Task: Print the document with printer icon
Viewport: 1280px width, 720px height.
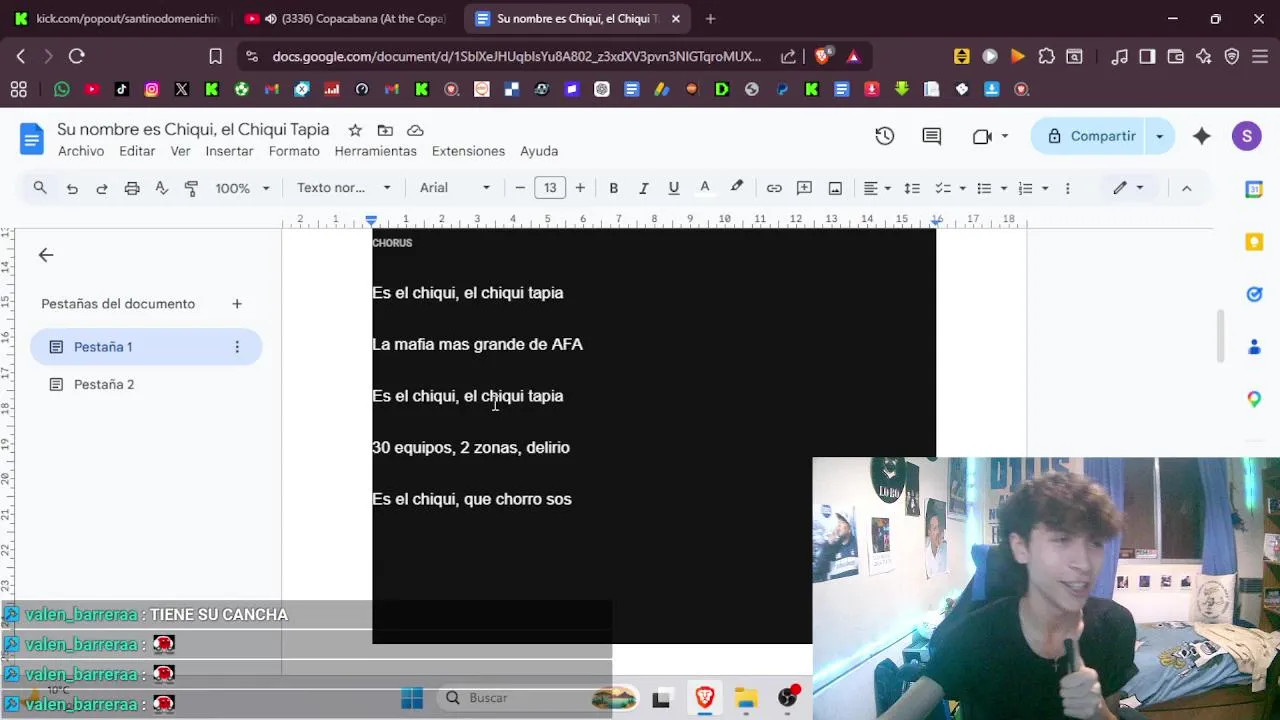Action: tap(132, 188)
